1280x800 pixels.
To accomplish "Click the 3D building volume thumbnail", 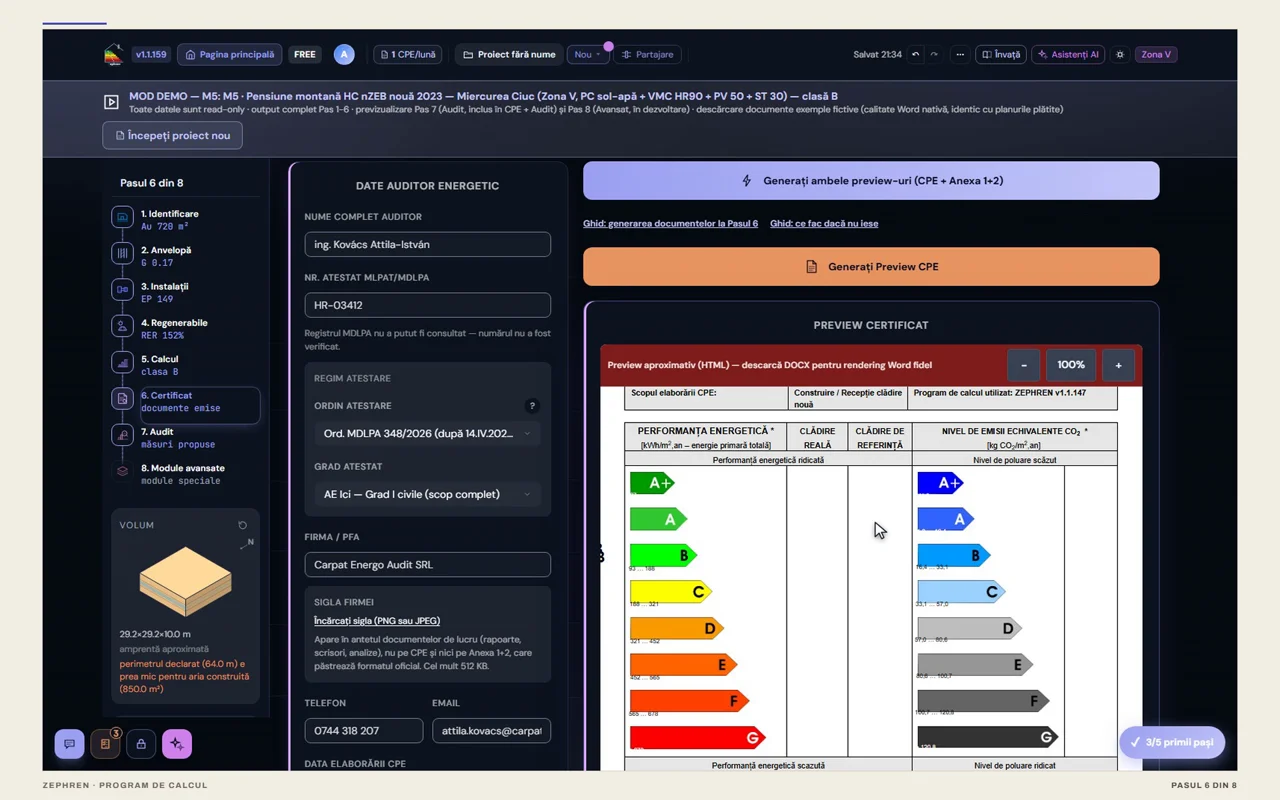I will click(x=185, y=582).
